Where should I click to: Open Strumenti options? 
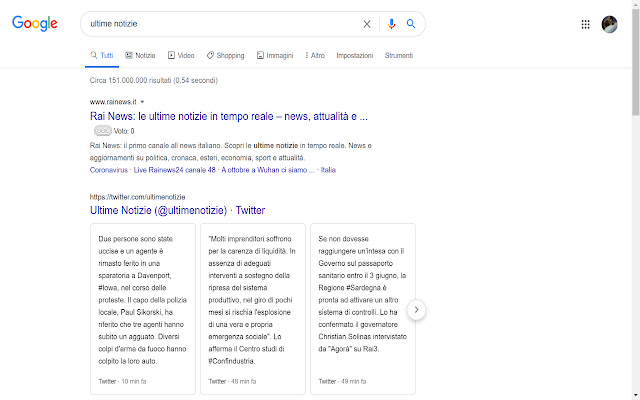399,56
